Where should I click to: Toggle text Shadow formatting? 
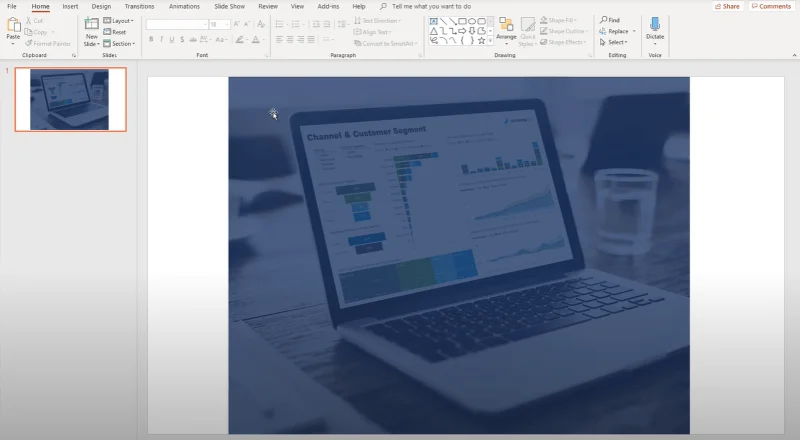coord(182,39)
